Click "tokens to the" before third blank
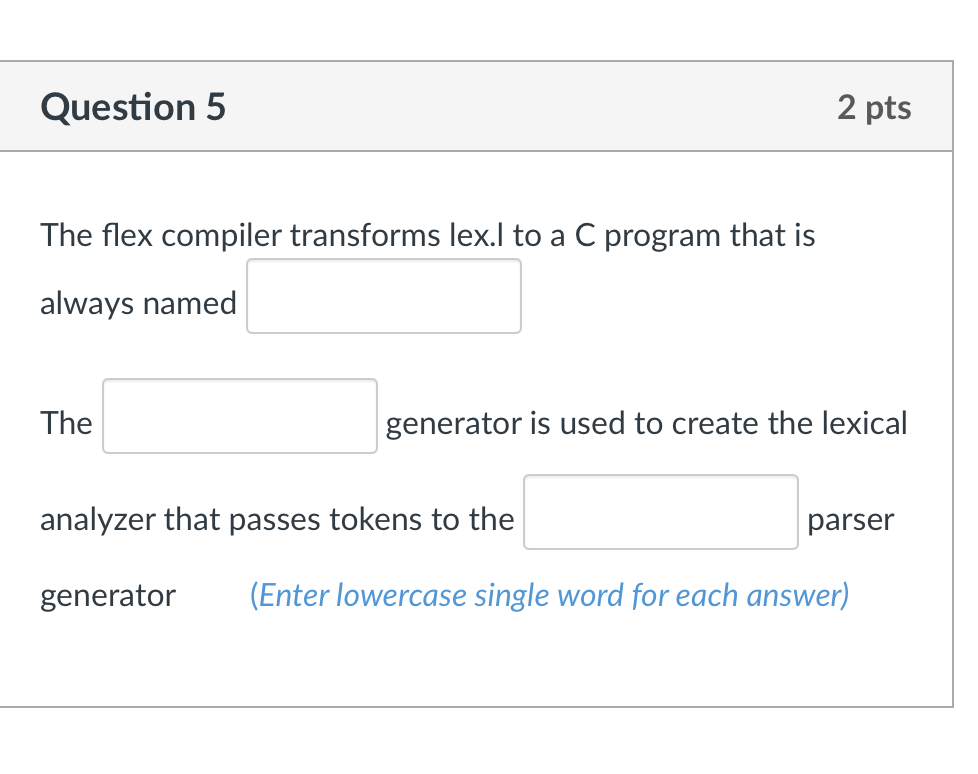Viewport: 978px width, 774px height. 421,519
